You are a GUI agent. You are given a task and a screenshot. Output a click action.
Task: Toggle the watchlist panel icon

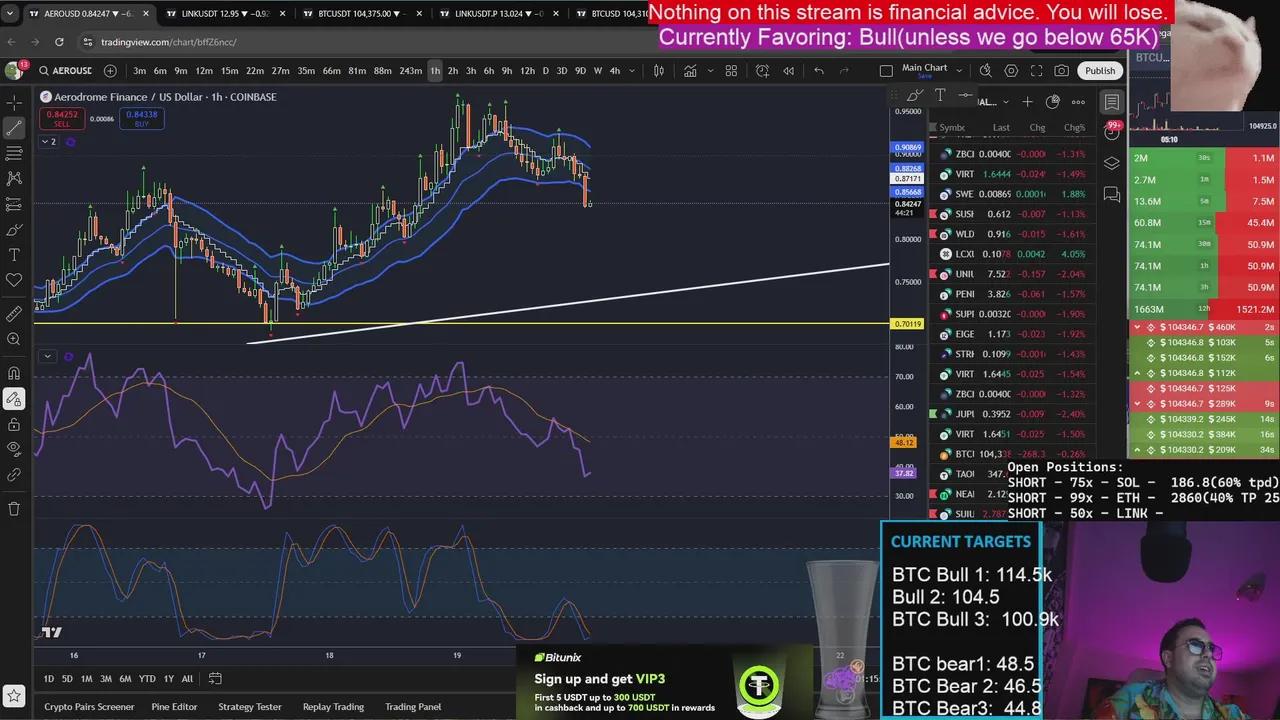coord(1112,101)
